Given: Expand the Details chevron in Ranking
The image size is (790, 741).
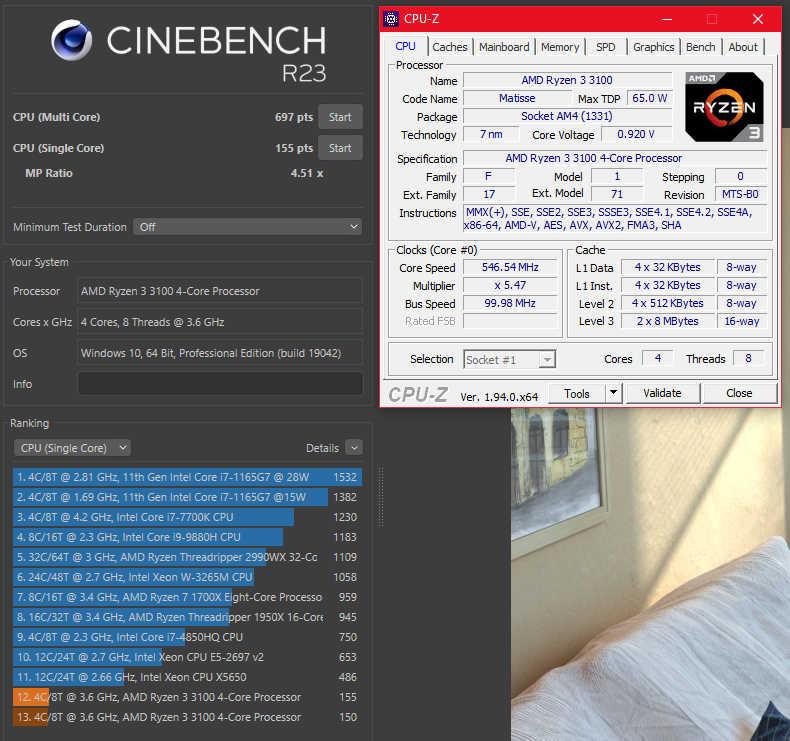Looking at the screenshot, I should (354, 448).
